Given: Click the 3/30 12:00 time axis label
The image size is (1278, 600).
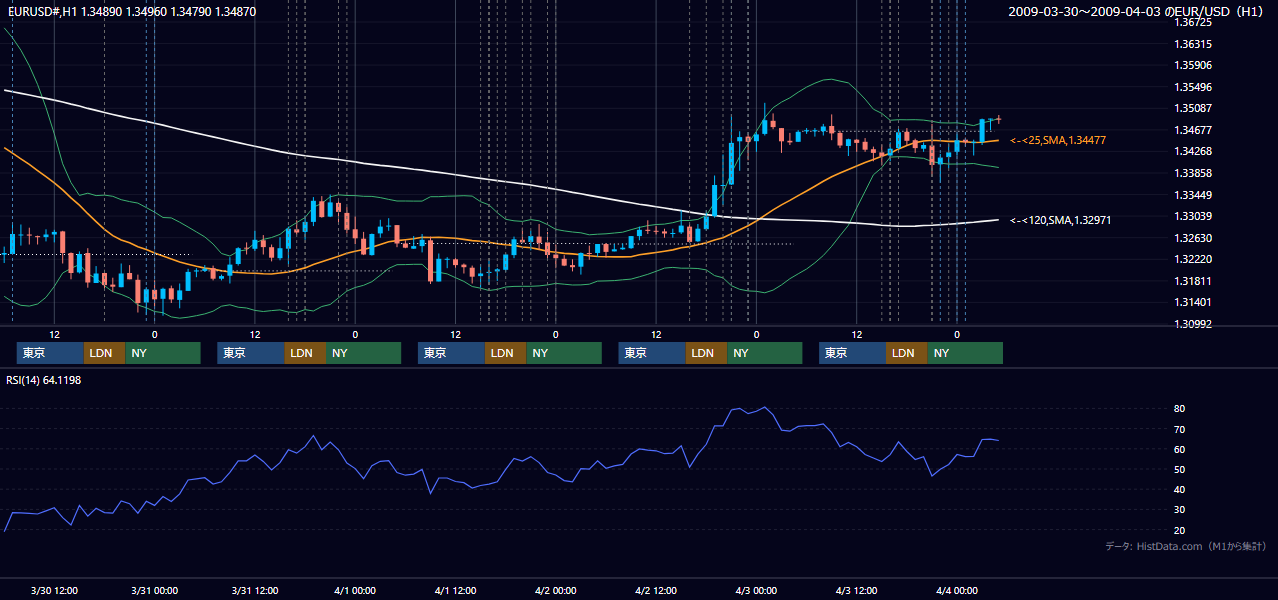Looking at the screenshot, I should [x=54, y=590].
